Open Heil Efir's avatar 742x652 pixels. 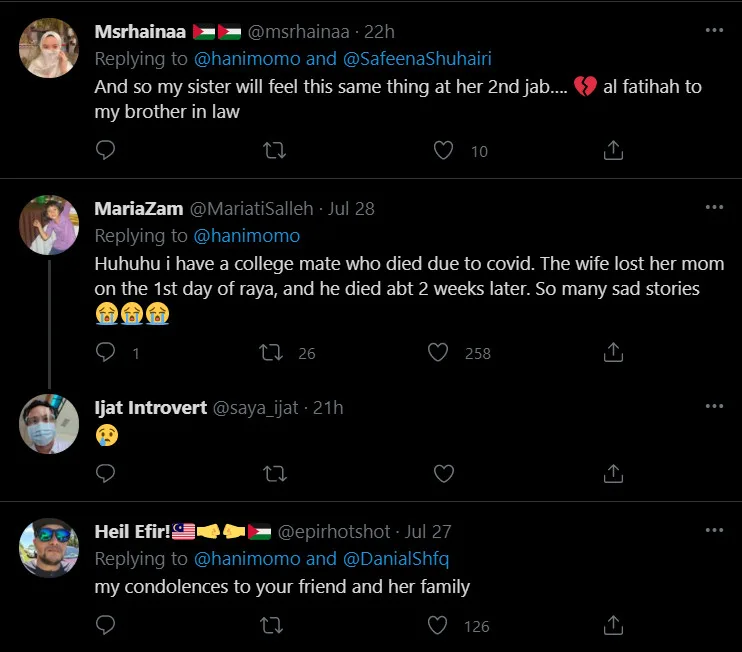coord(49,547)
